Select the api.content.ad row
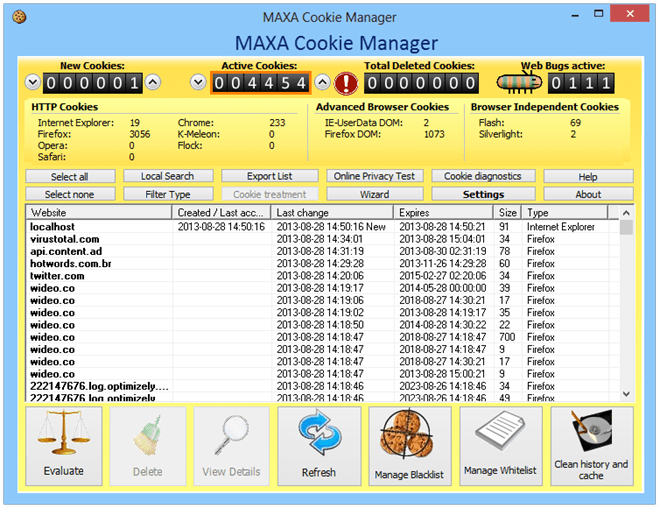The width and height of the screenshot is (660, 508). [322, 251]
